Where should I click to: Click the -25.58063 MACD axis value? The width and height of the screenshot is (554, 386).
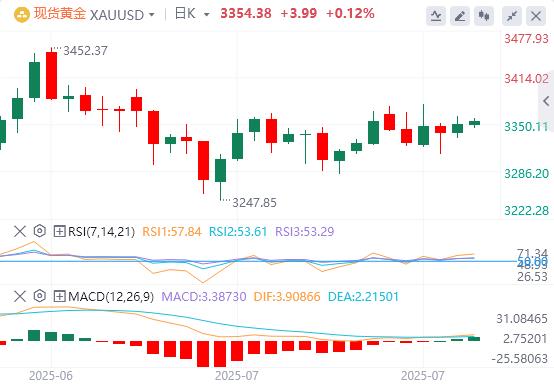coord(519,359)
